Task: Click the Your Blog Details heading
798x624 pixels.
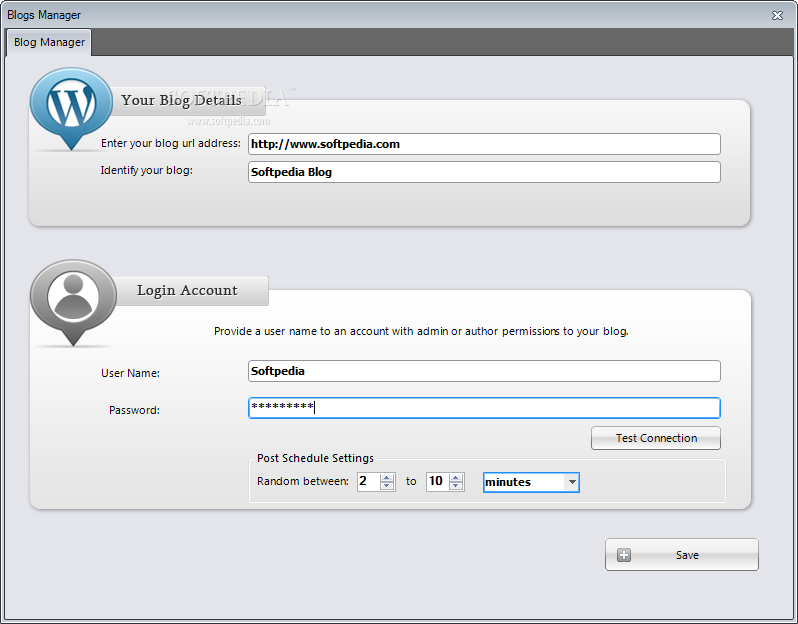Action: pos(181,100)
